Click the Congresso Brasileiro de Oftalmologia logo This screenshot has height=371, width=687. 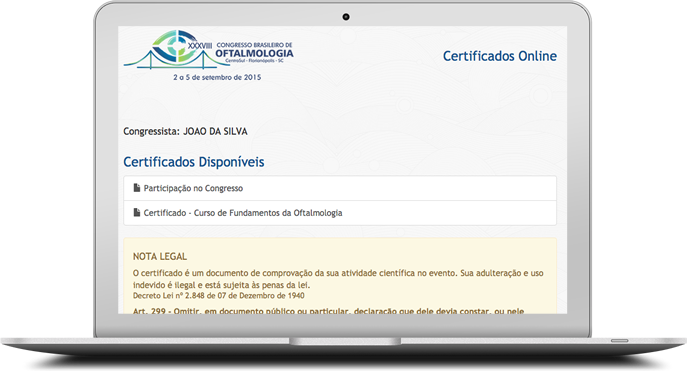[x=209, y=50]
